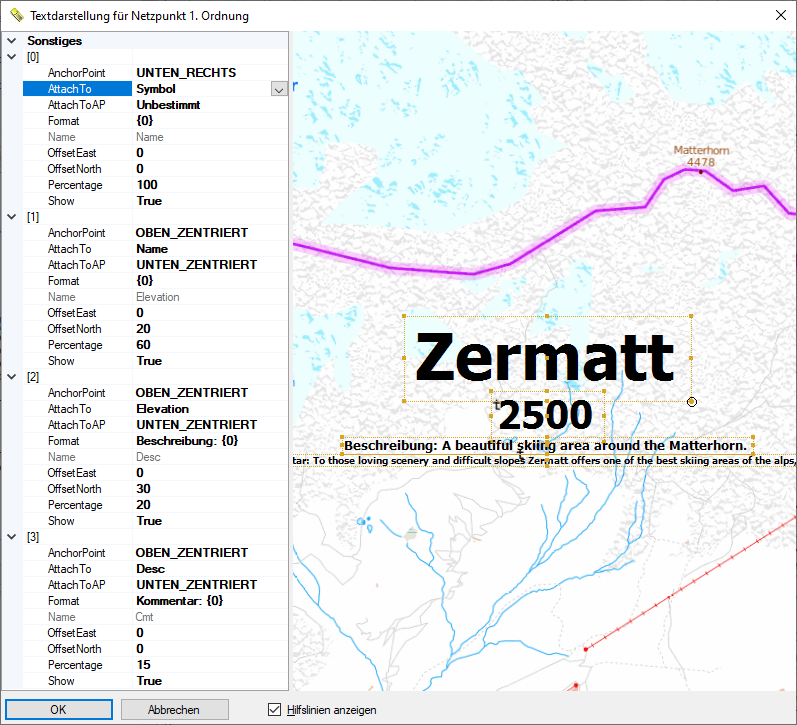Confirm with the OK button
The width and height of the screenshot is (797, 725).
pyautogui.click(x=58, y=709)
